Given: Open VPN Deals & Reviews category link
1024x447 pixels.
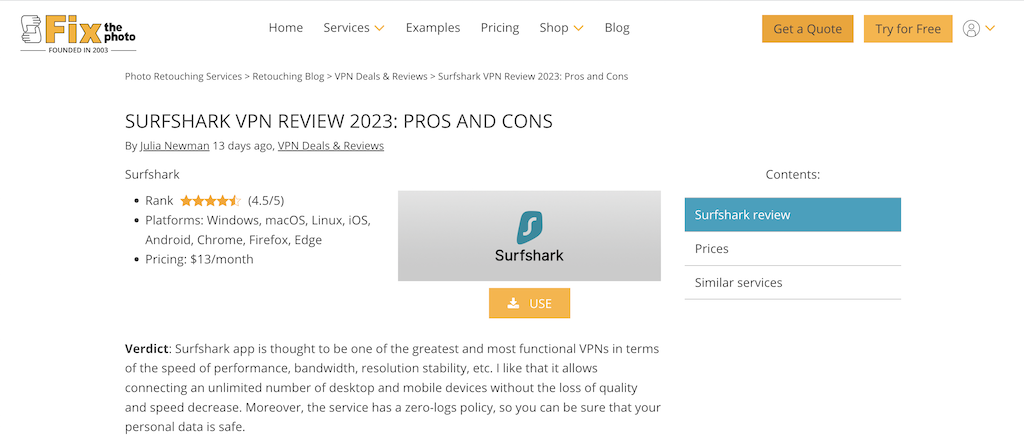Looking at the screenshot, I should pyautogui.click(x=330, y=146).
